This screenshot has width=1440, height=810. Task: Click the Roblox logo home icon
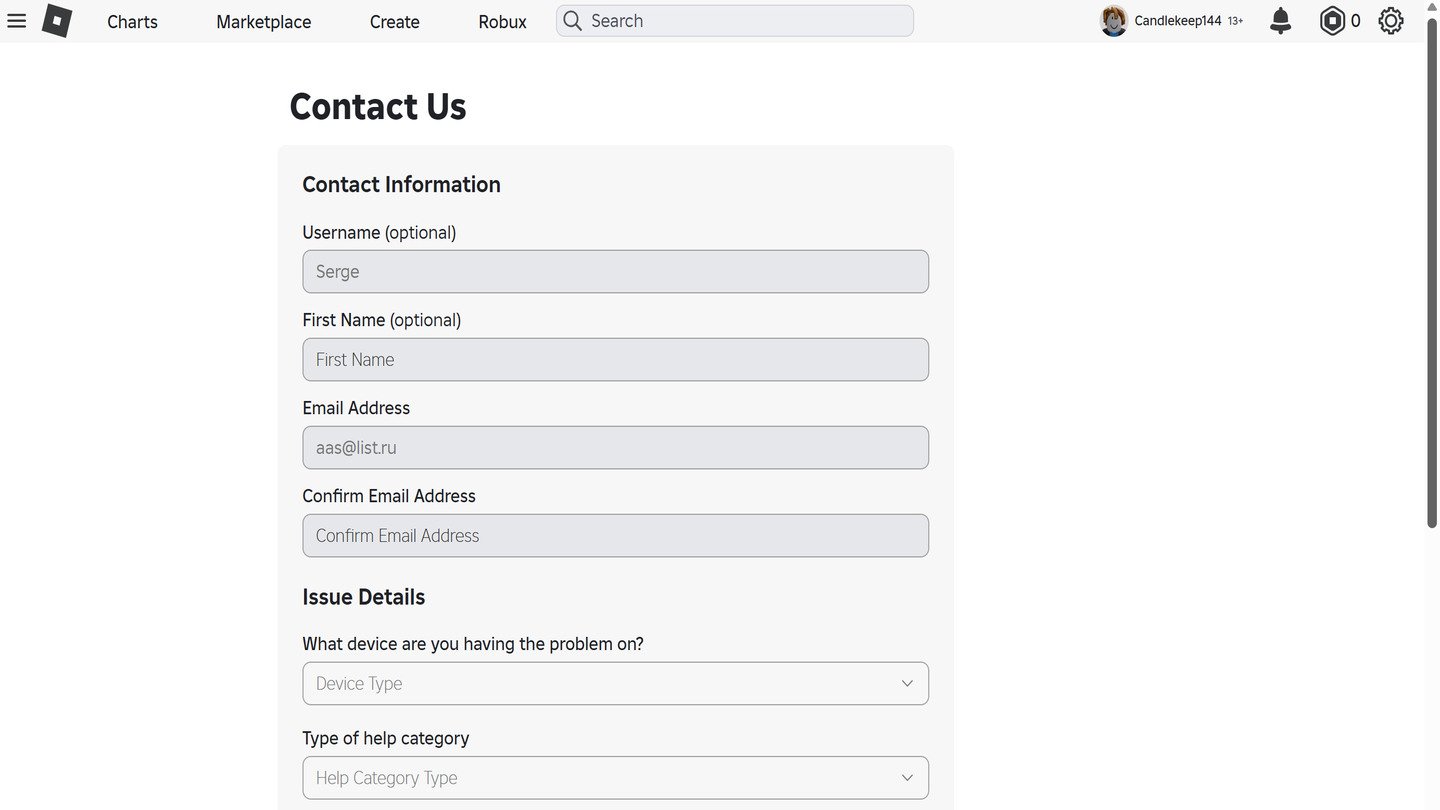click(57, 21)
